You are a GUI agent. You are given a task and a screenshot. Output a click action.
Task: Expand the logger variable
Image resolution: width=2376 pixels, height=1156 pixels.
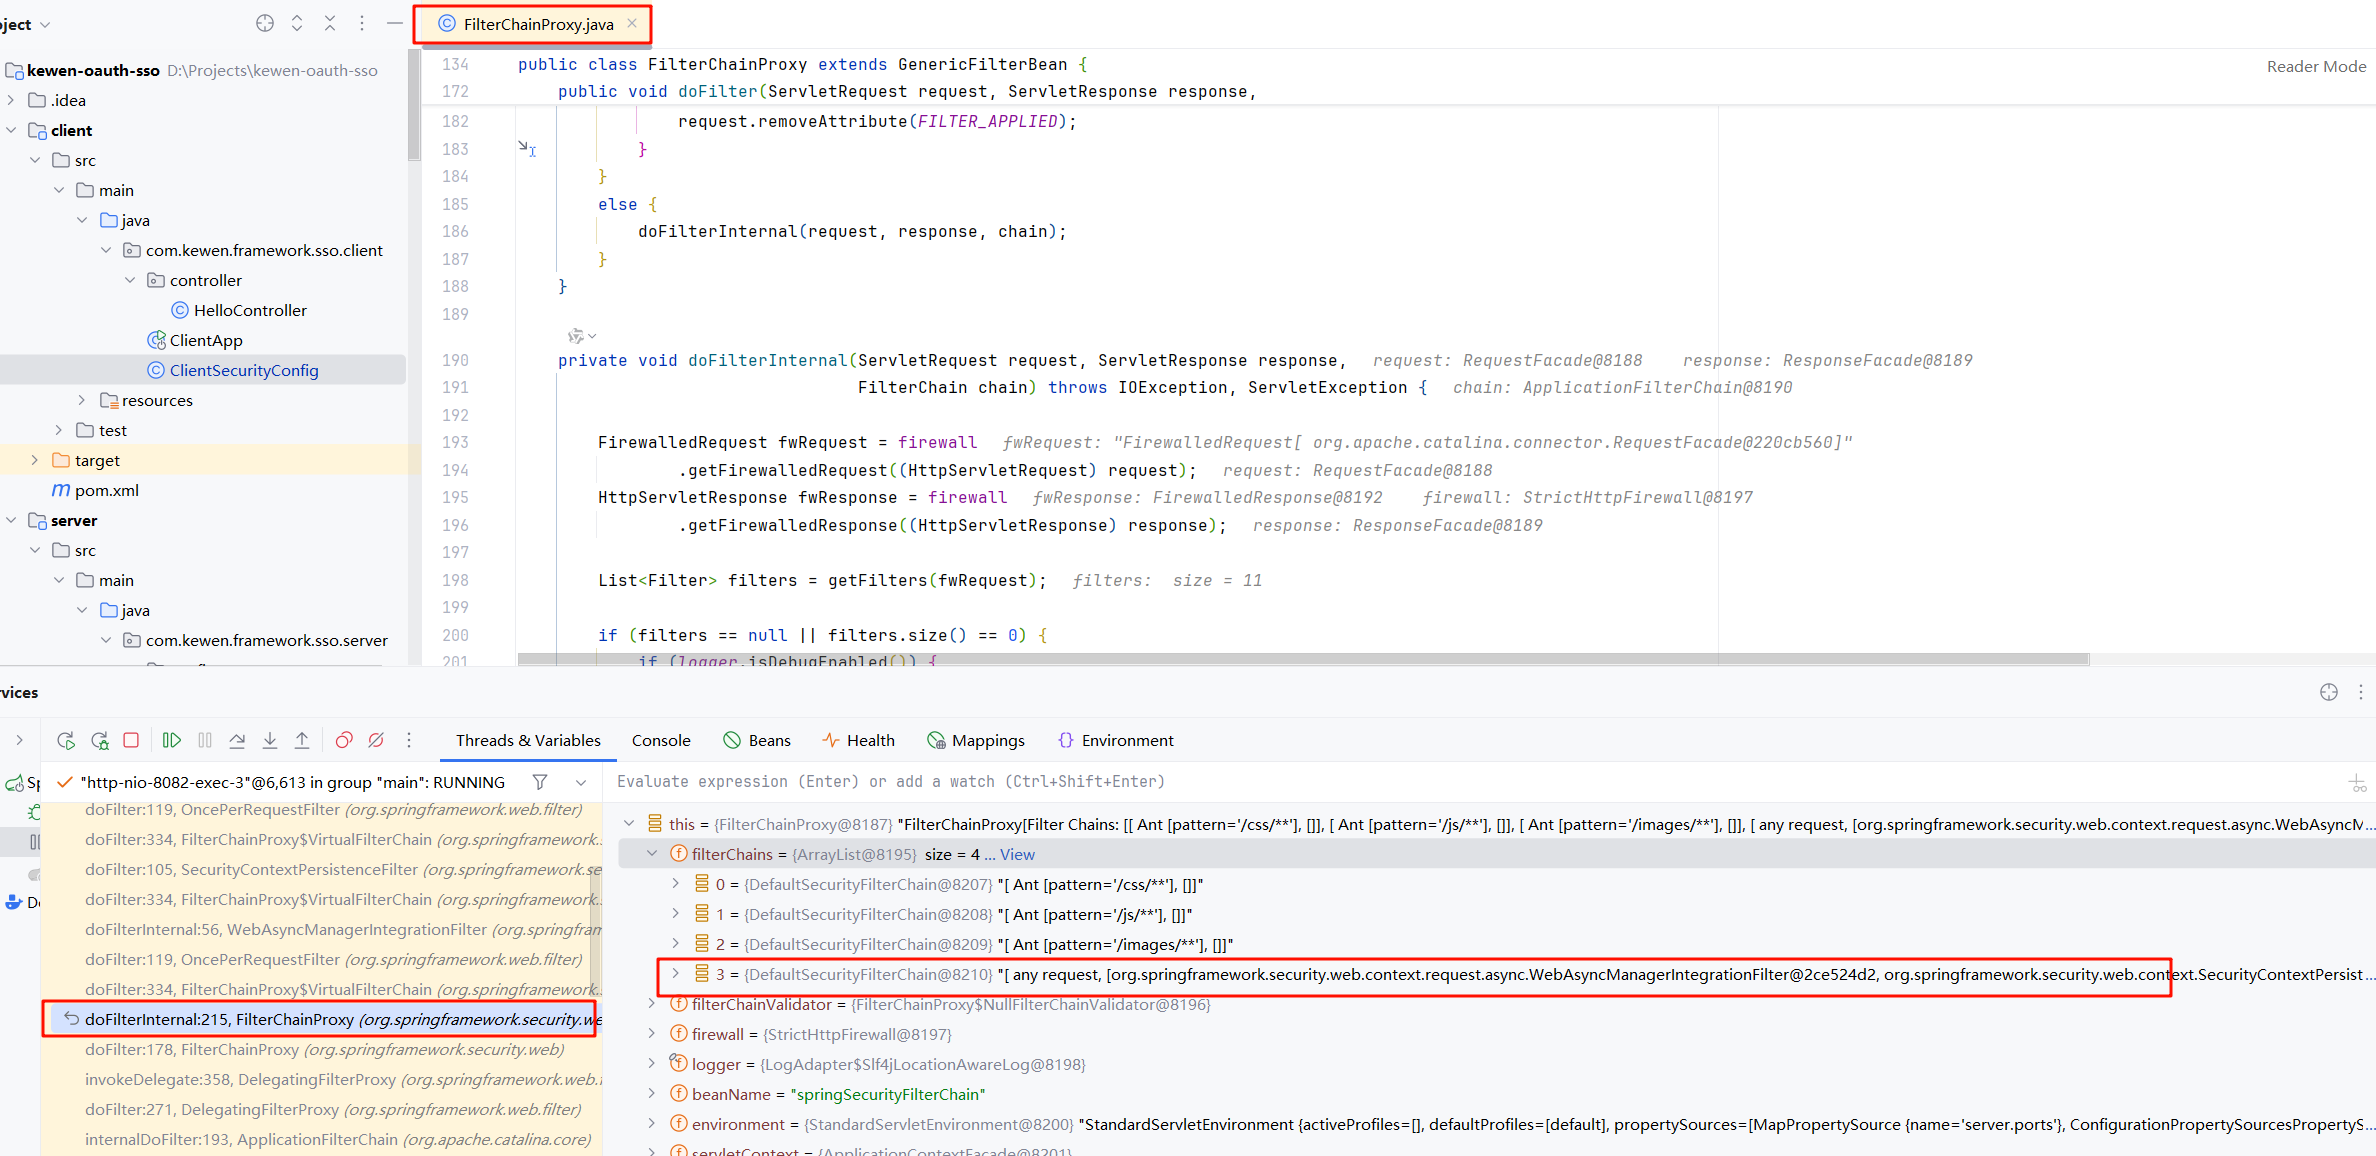point(652,1064)
